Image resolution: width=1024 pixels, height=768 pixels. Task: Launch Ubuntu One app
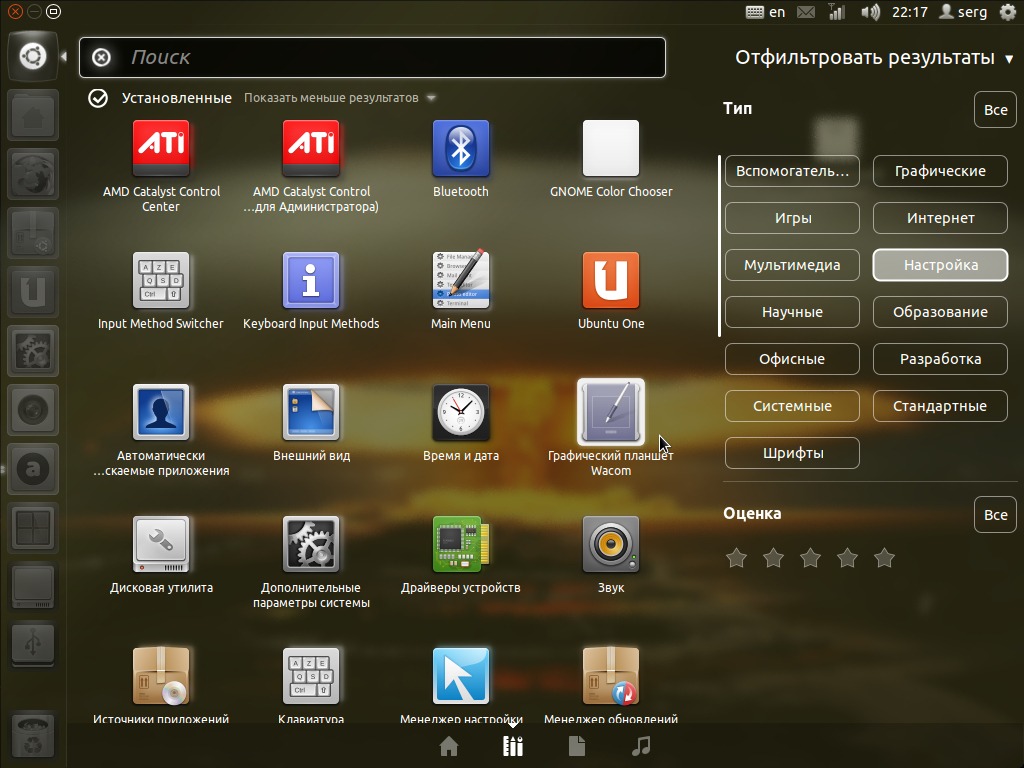(611, 281)
